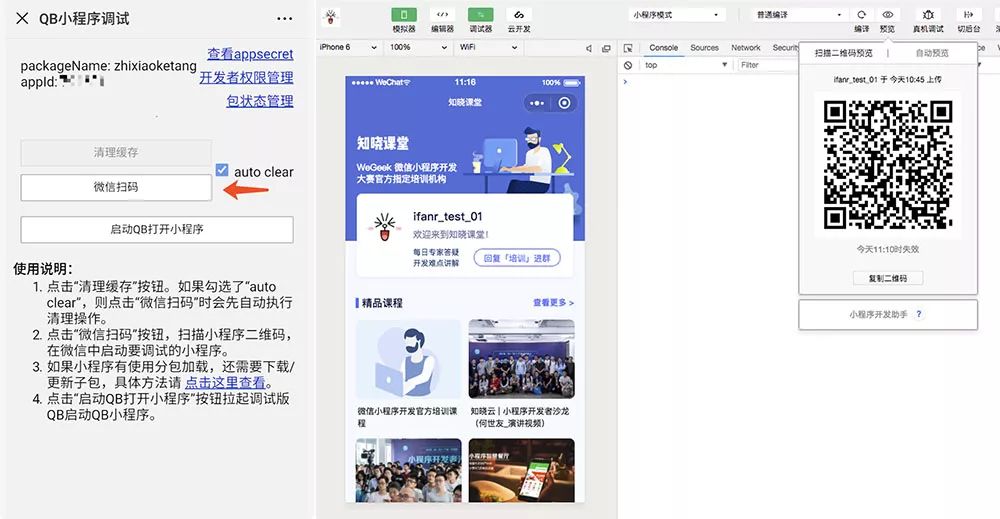Click the console Filter input field
This screenshot has height=519, width=1000.
click(x=767, y=65)
